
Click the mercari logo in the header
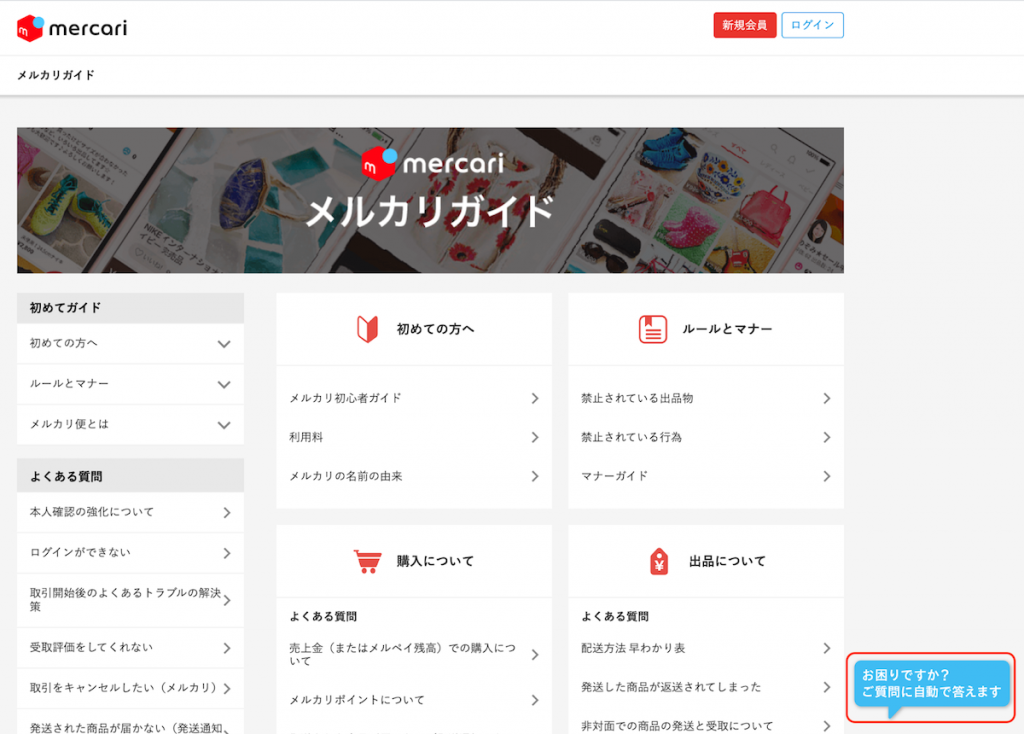(x=72, y=28)
